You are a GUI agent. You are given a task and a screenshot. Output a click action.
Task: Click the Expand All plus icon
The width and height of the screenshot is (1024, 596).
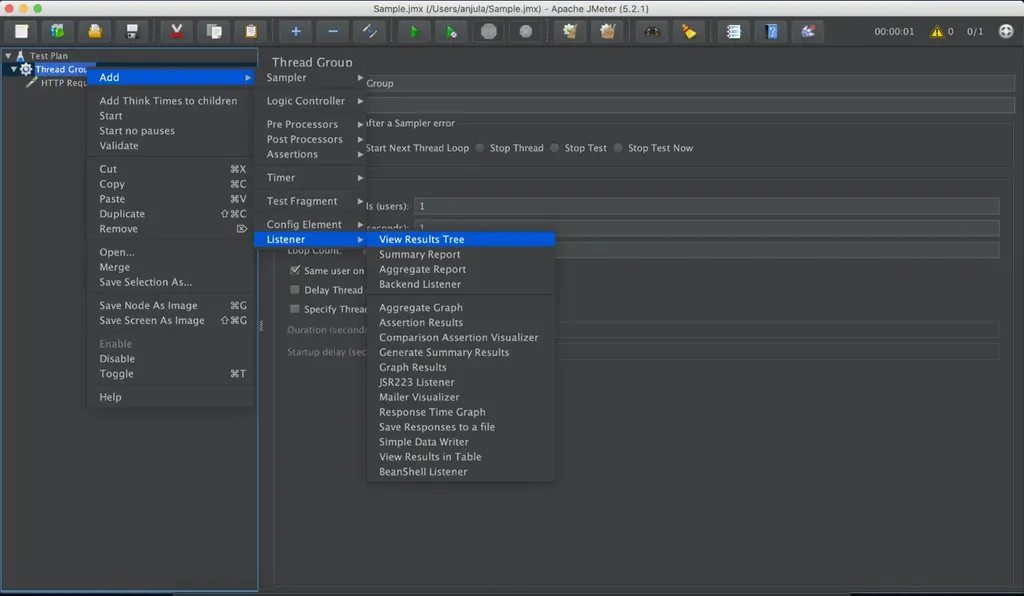pyautogui.click(x=295, y=31)
